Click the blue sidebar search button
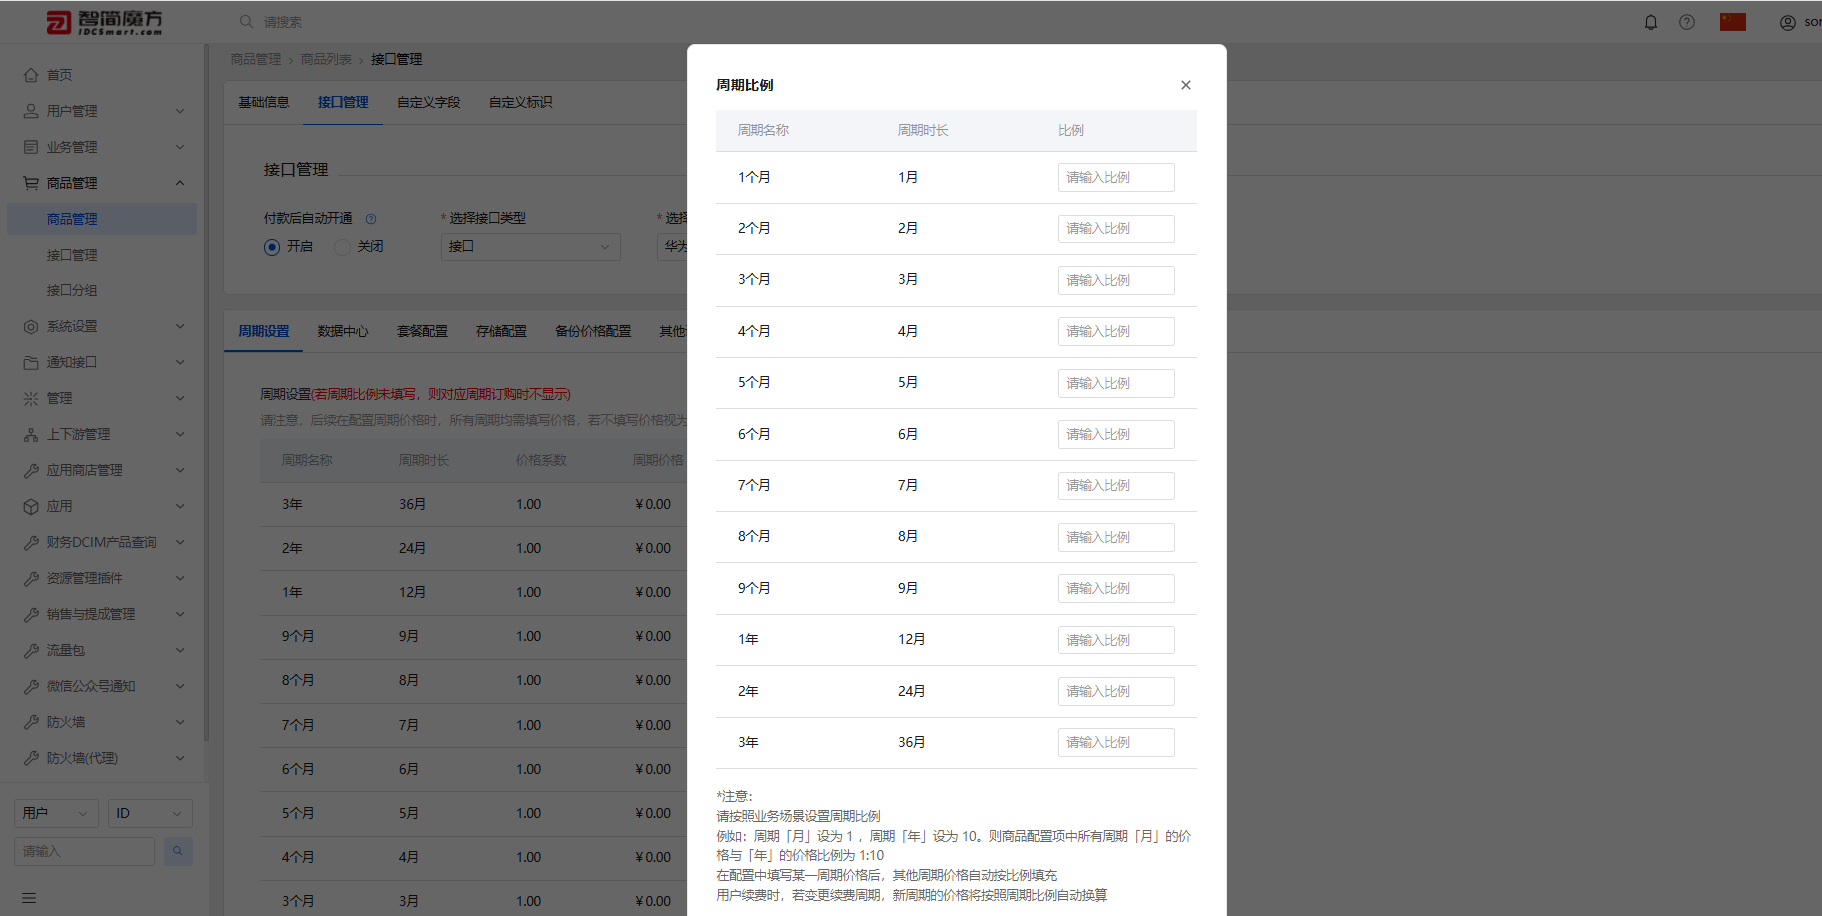 pos(178,851)
